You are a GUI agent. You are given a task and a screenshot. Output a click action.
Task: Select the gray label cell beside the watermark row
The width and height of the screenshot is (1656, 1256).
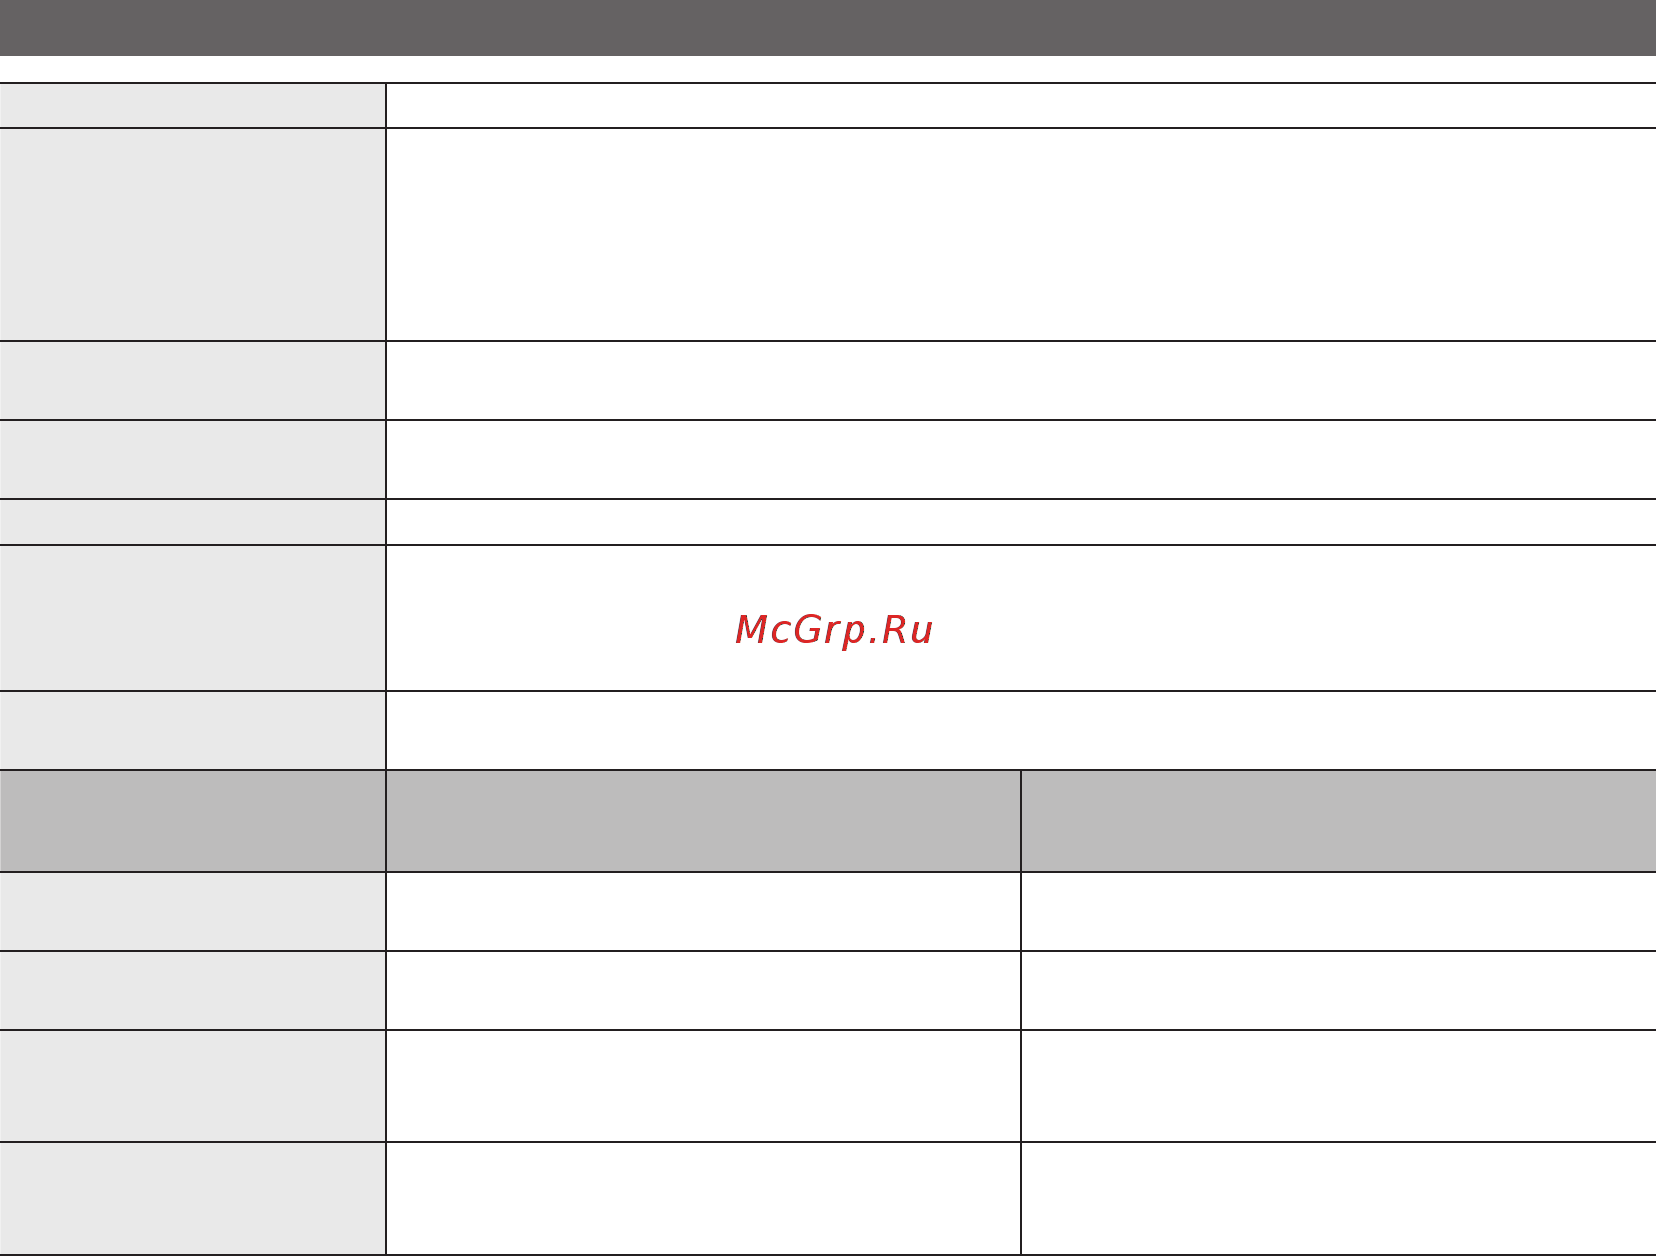pyautogui.click(x=192, y=618)
